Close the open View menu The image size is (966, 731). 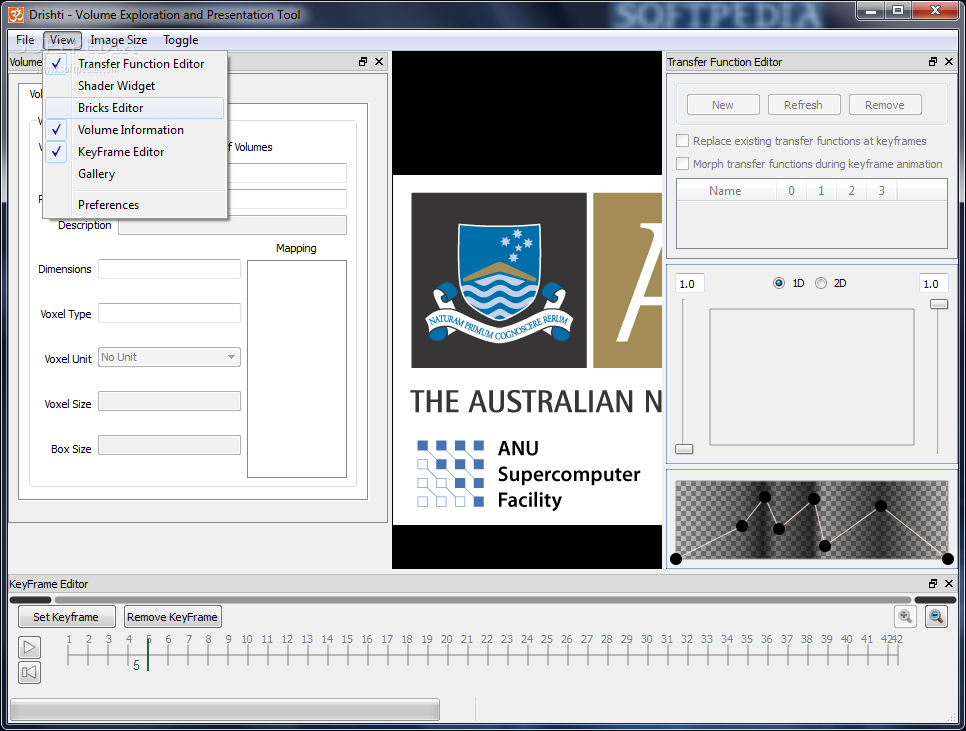coord(62,40)
